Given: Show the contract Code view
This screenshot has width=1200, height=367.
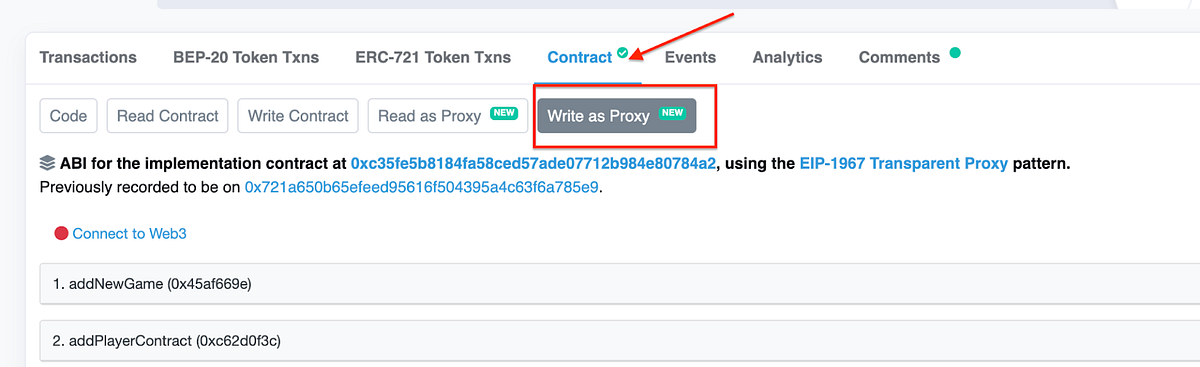Looking at the screenshot, I should pyautogui.click(x=68, y=116).
